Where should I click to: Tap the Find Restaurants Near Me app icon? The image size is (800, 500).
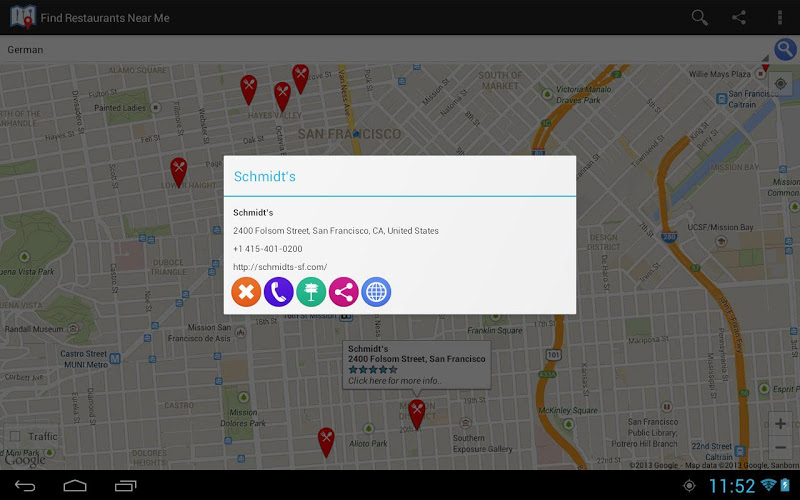tap(22, 17)
